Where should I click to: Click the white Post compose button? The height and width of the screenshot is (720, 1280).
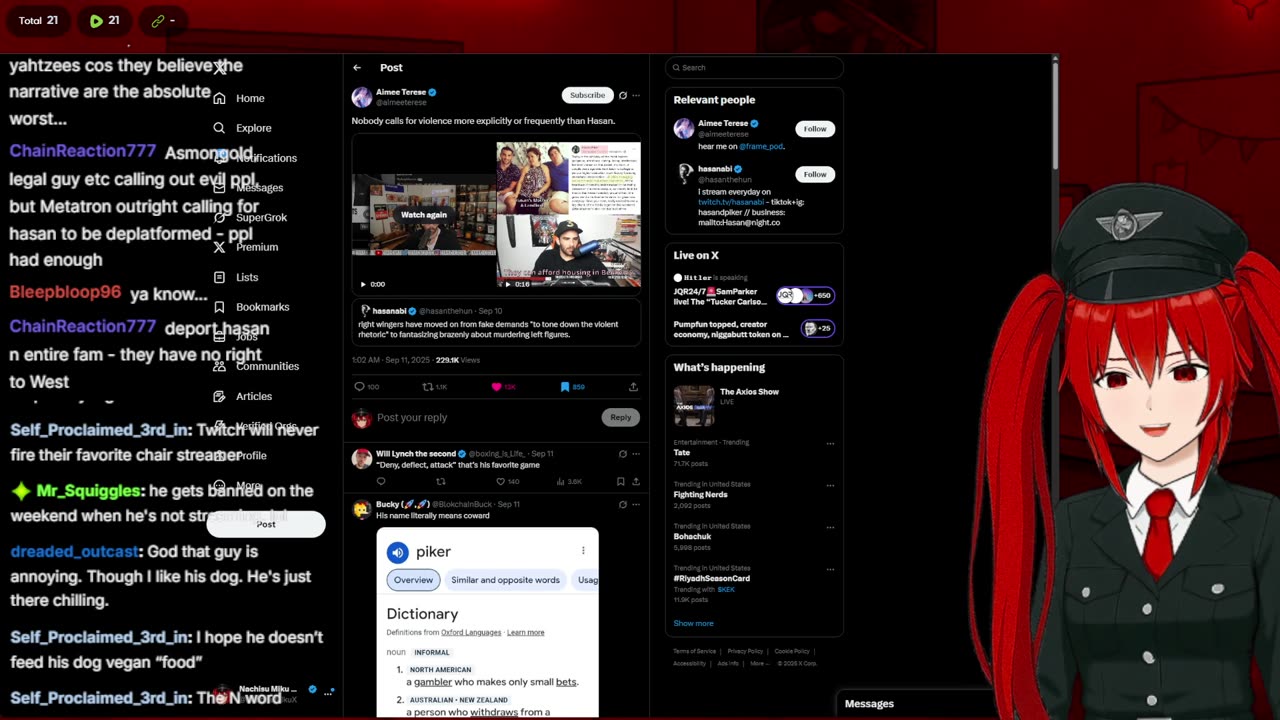[x=266, y=524]
